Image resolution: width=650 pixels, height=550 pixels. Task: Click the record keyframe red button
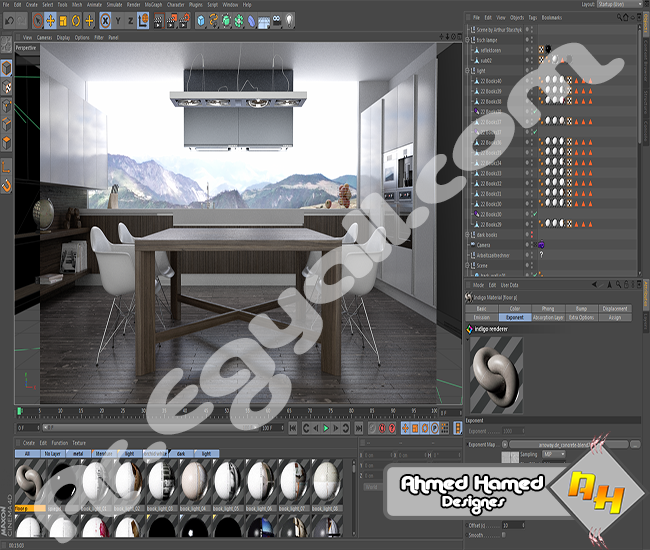coord(382,428)
